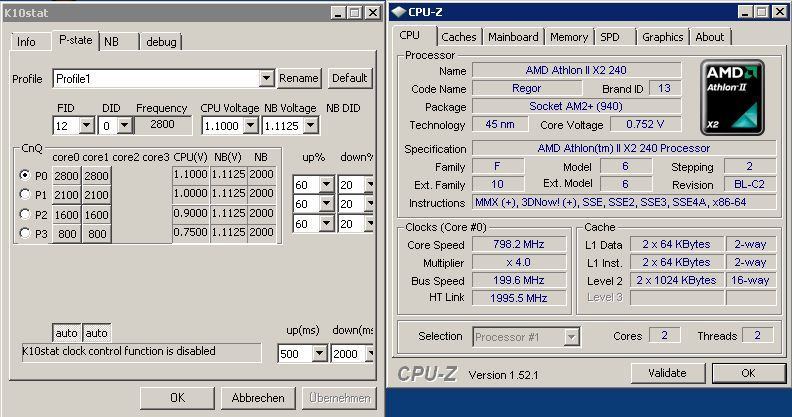792x417 pixels.
Task: Click the Revision value BL-C2
Action: (x=750, y=184)
